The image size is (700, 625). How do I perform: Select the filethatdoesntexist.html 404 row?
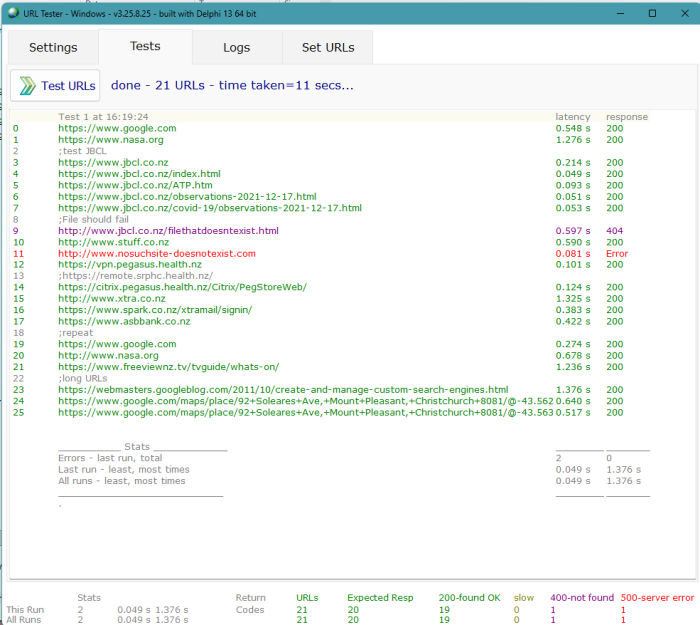point(168,231)
